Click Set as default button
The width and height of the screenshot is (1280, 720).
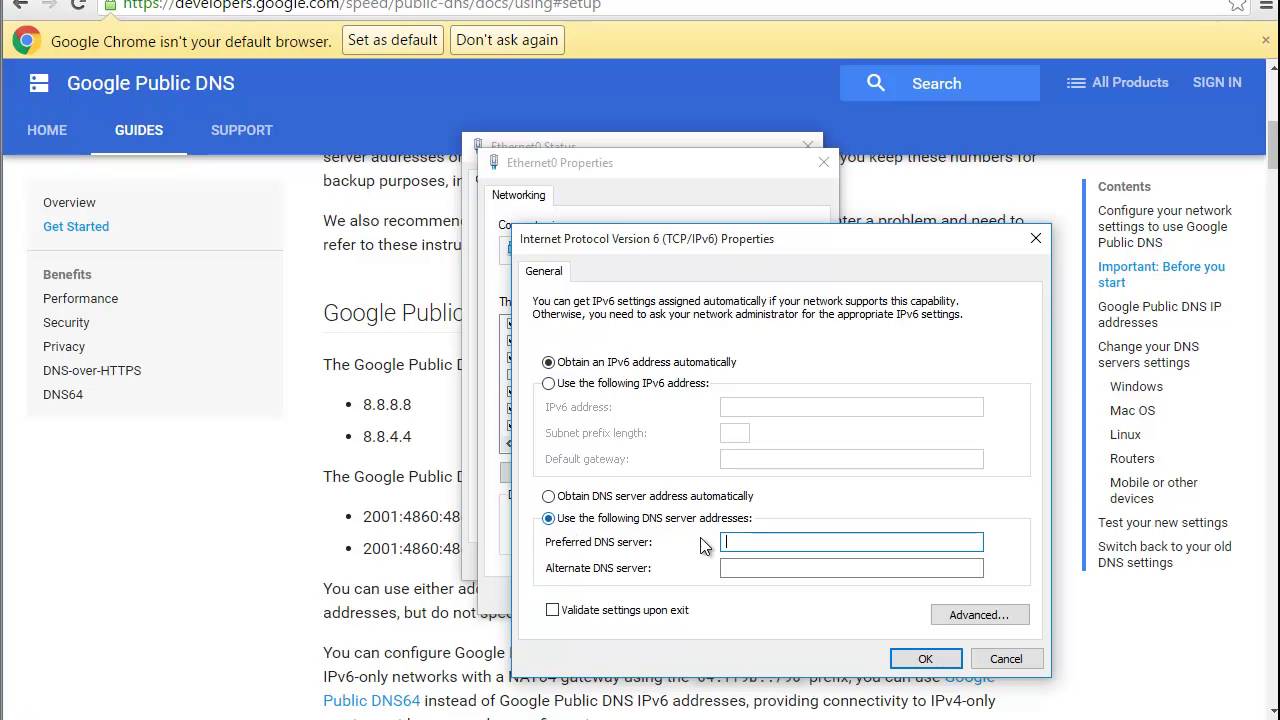pos(392,40)
